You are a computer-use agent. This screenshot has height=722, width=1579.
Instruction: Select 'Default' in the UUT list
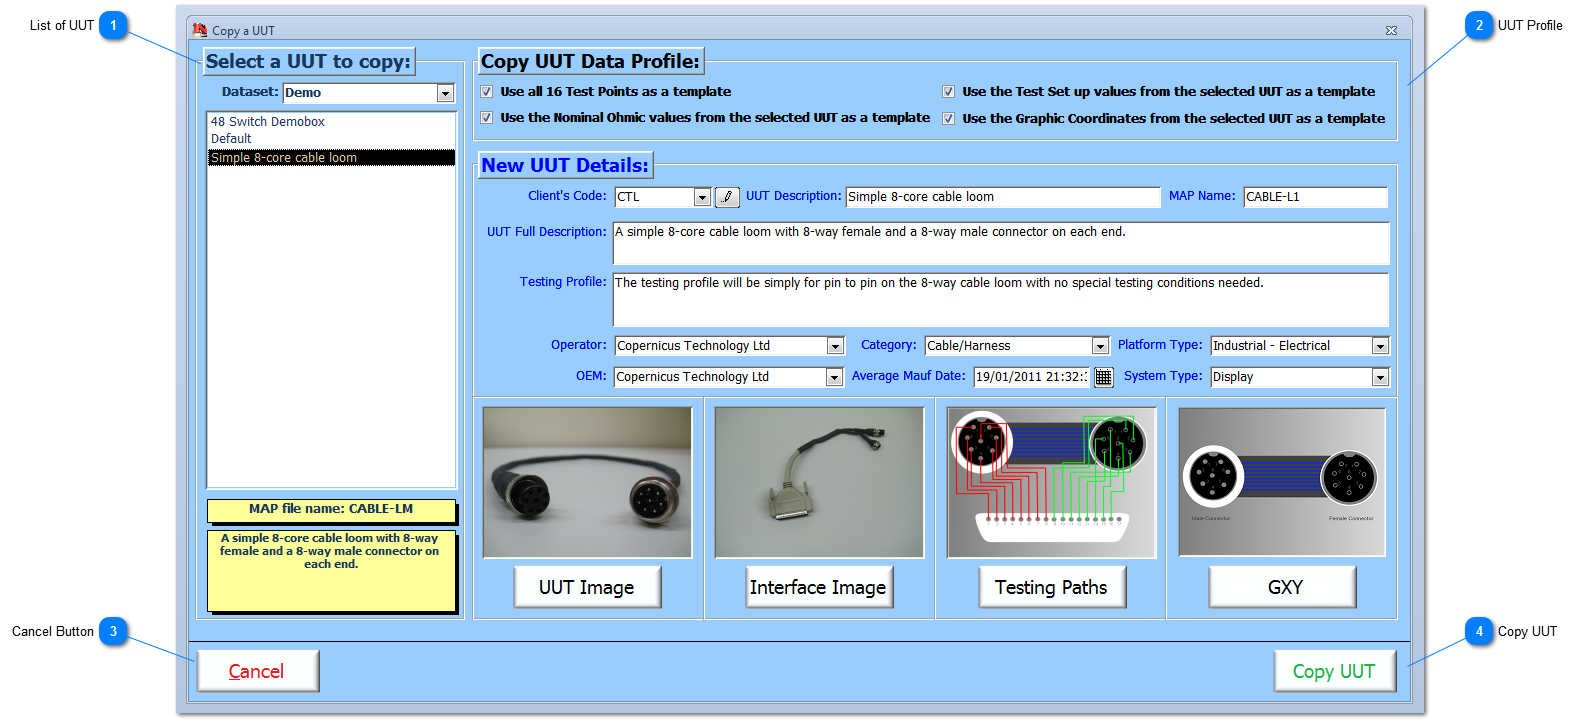tap(231, 139)
